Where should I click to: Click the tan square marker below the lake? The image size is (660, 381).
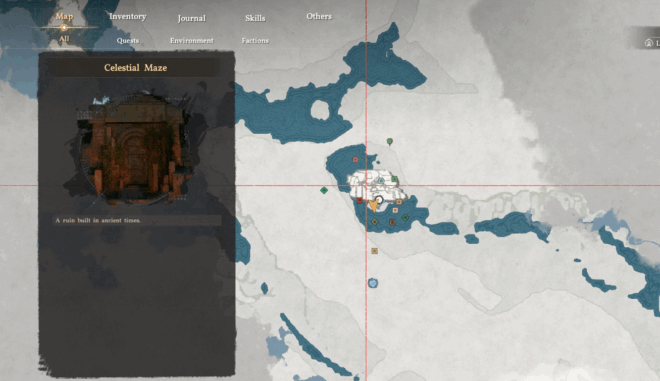[x=374, y=251]
